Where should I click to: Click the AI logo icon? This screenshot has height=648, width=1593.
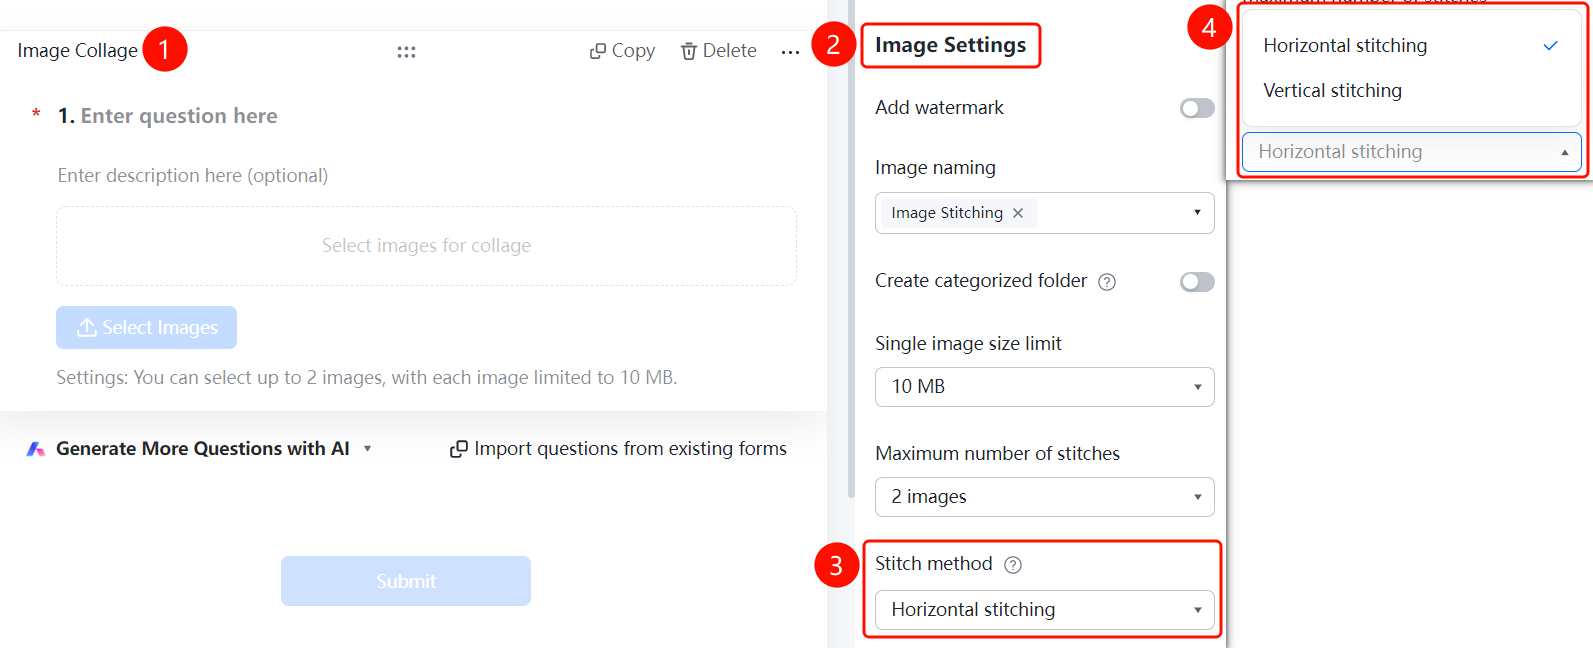pyautogui.click(x=36, y=449)
